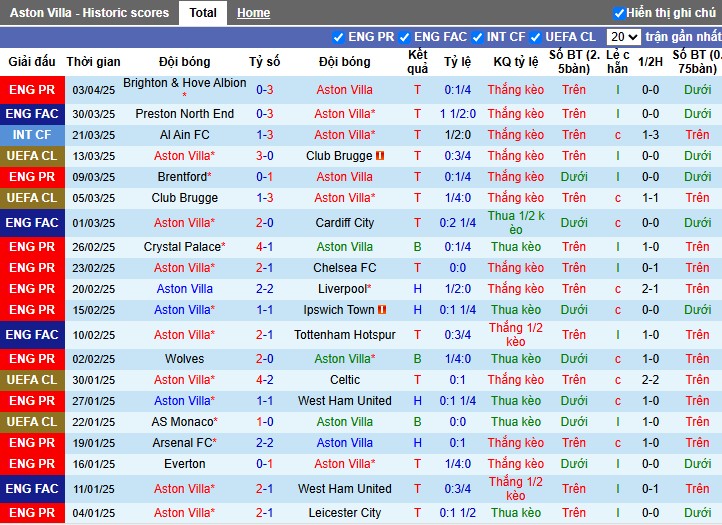Open Celtic team link
The height and width of the screenshot is (525, 722).
[345, 380]
